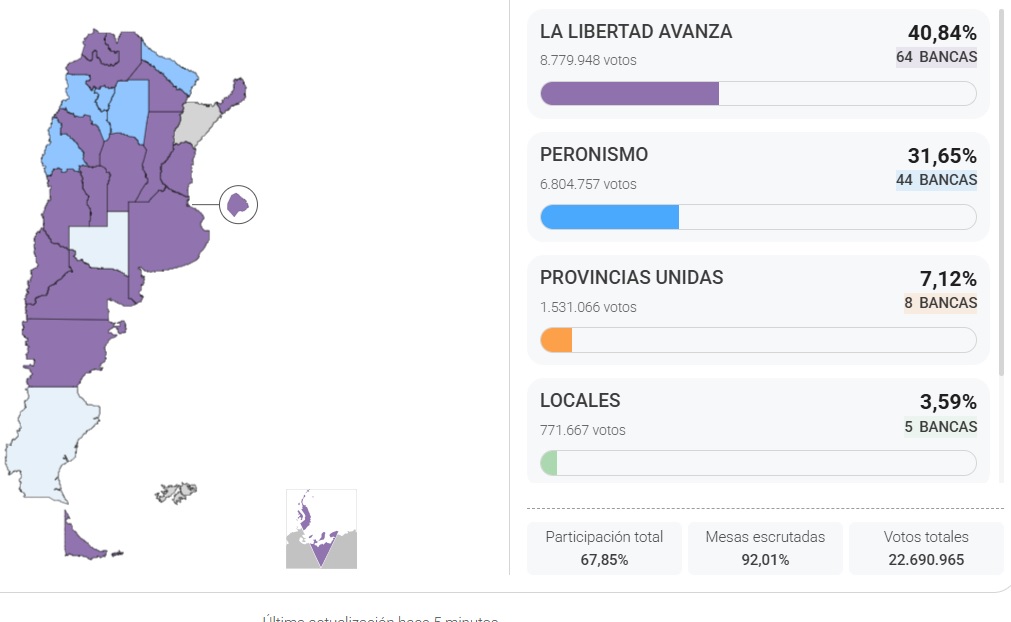Screen dimensions: 1011x622
Task: Click the pale La Pampa province
Action: tap(99, 241)
